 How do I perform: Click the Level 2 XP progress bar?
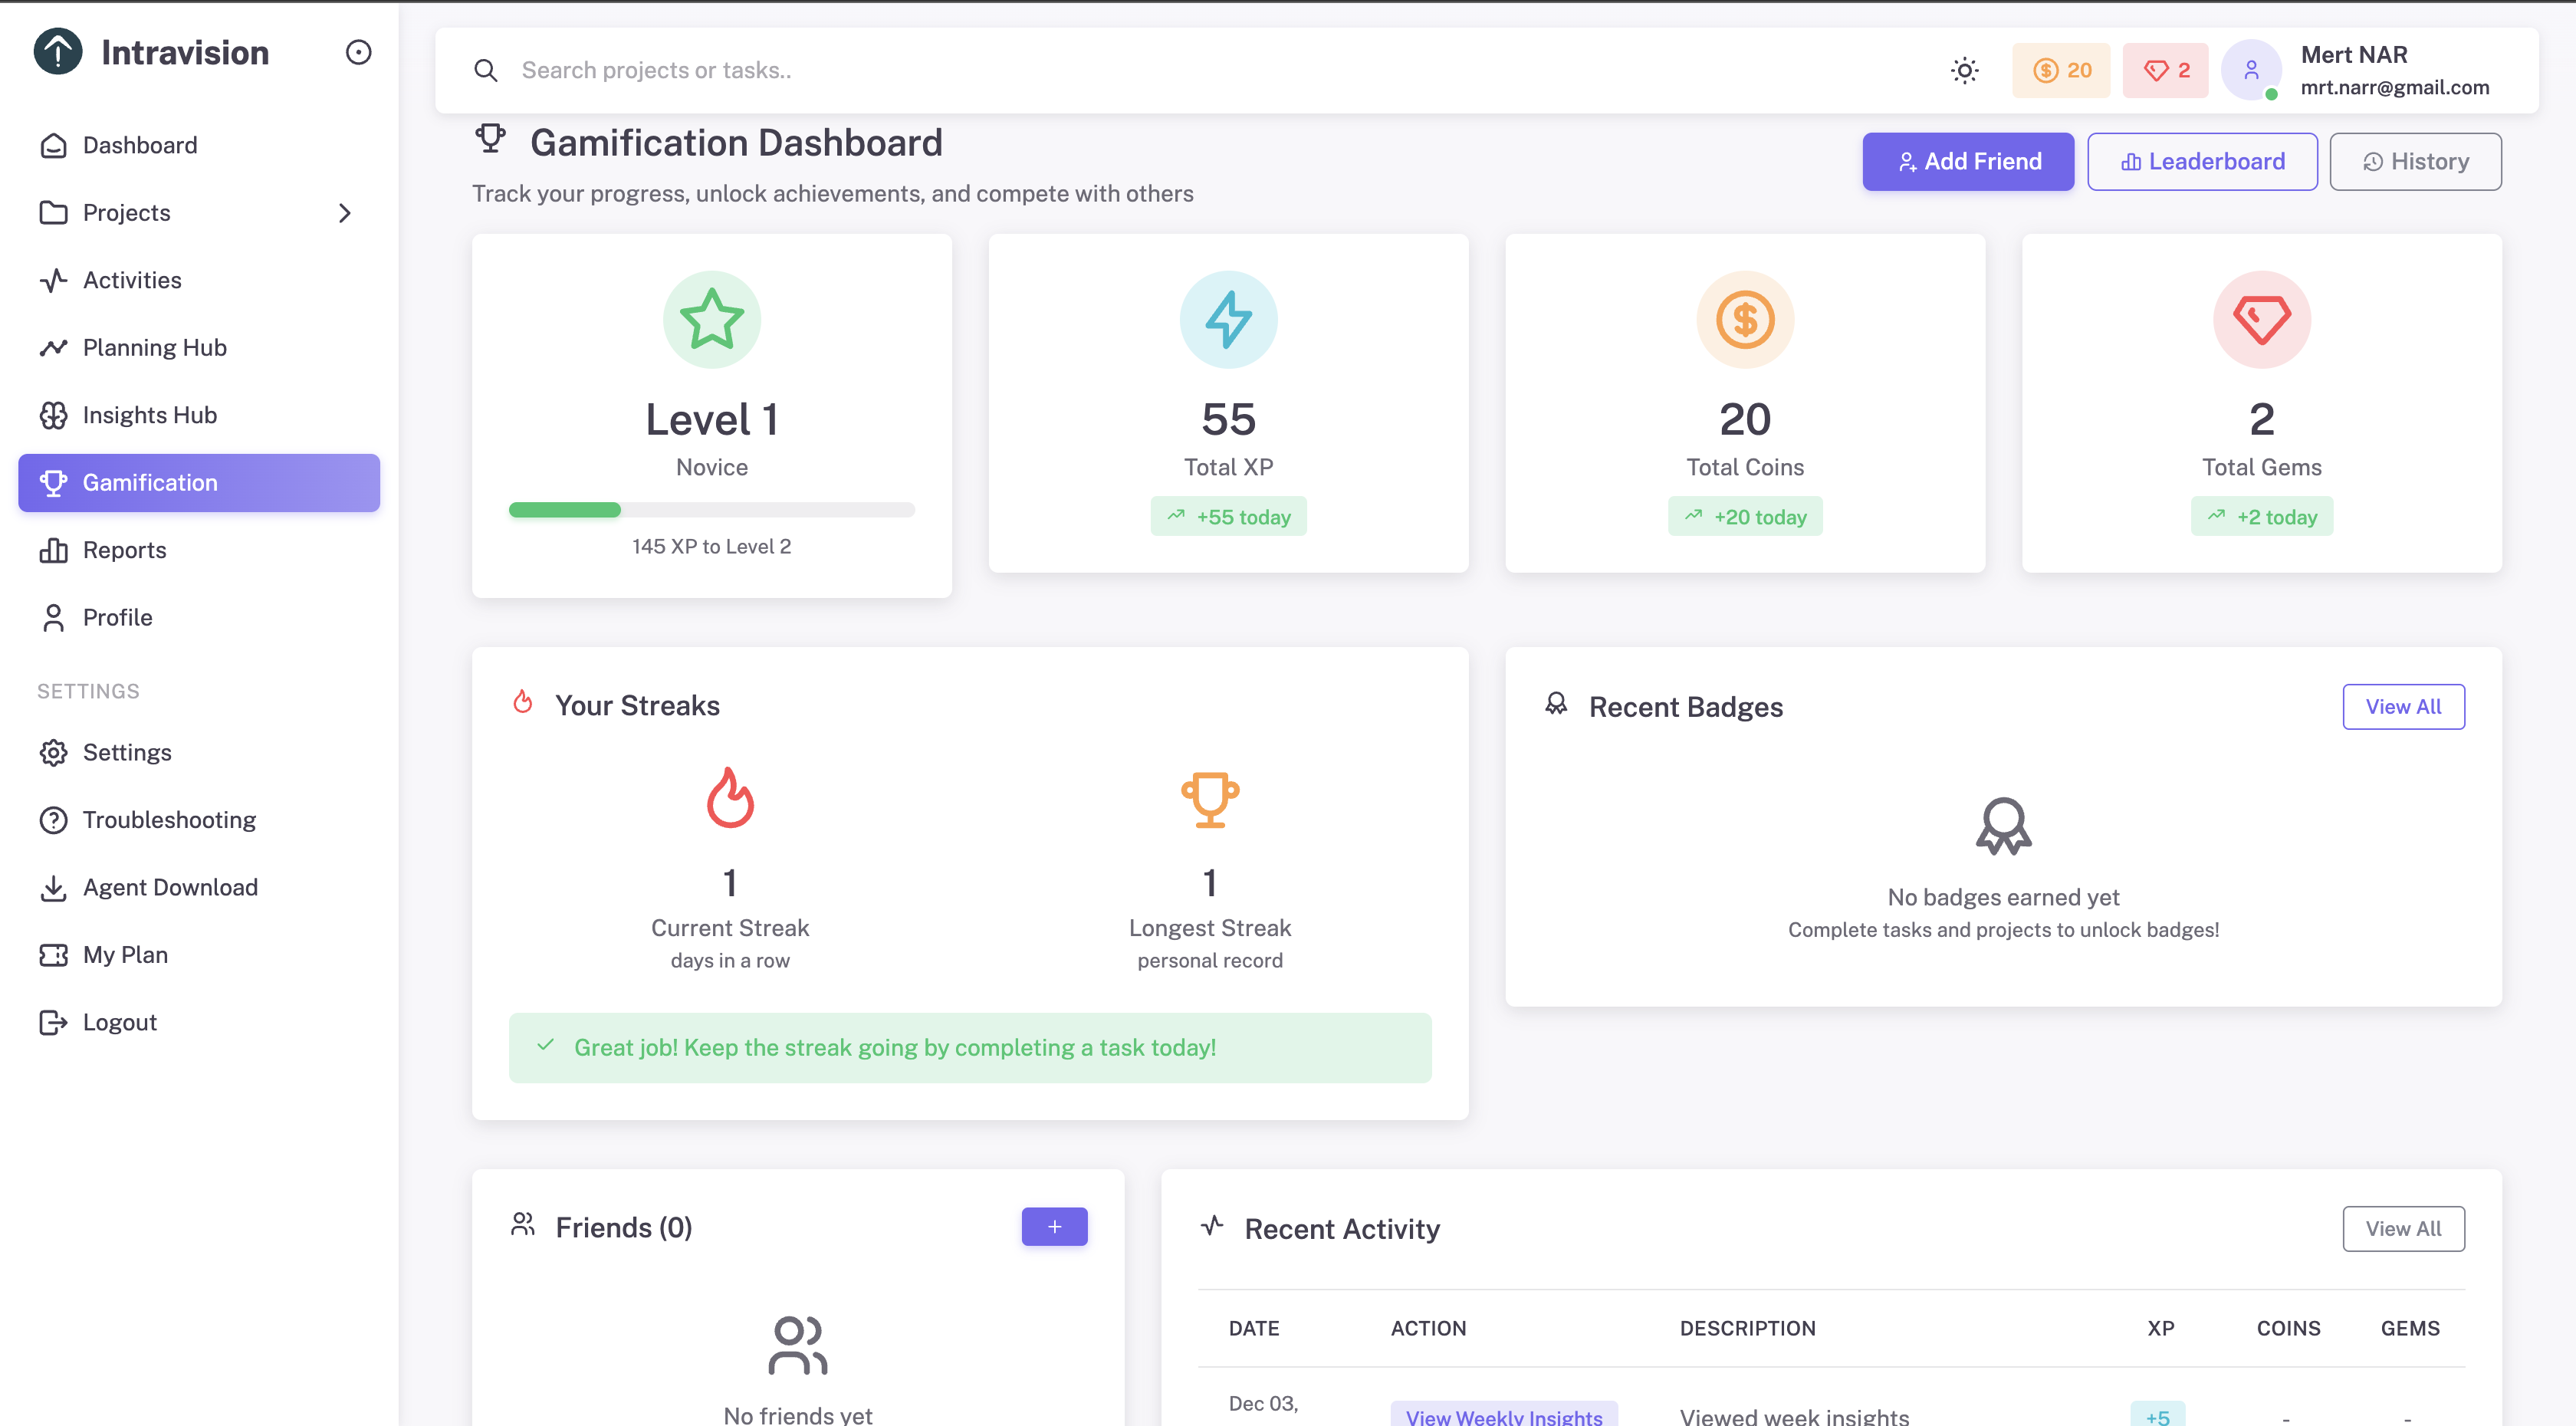coord(711,510)
